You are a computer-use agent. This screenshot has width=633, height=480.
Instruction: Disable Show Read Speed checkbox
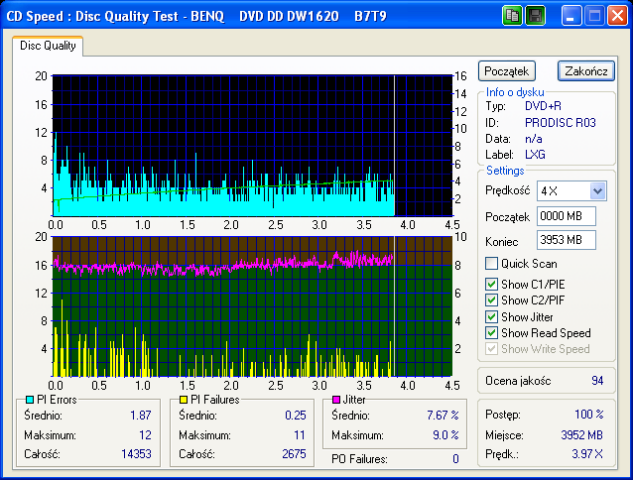491,333
